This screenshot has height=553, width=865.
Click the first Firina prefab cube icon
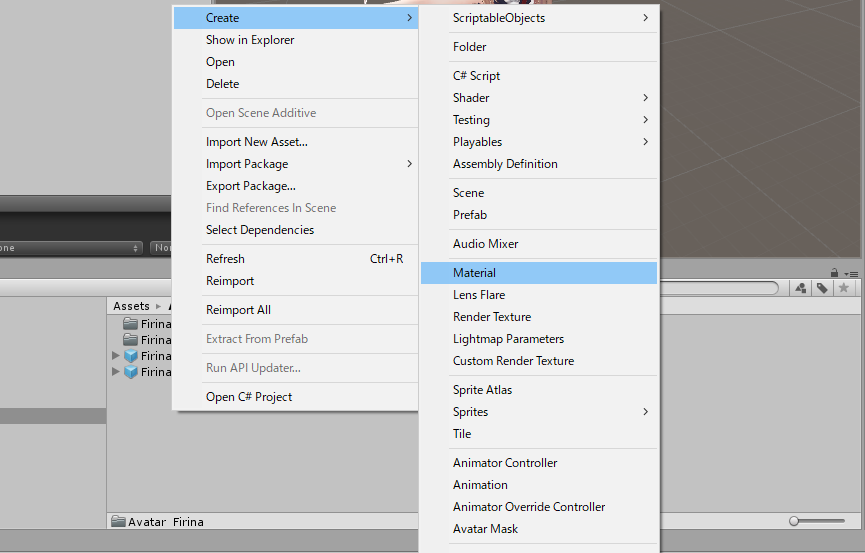[130, 356]
